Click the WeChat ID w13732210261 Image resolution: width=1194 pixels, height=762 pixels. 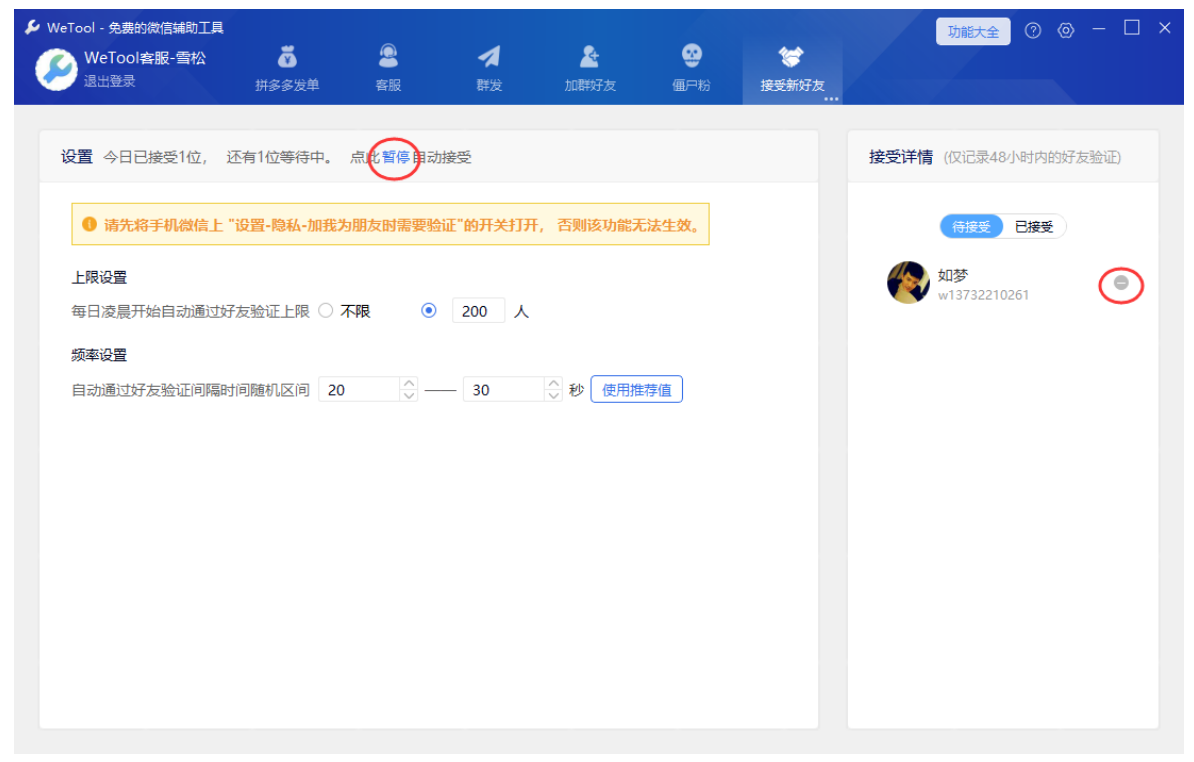pyautogui.click(x=983, y=295)
